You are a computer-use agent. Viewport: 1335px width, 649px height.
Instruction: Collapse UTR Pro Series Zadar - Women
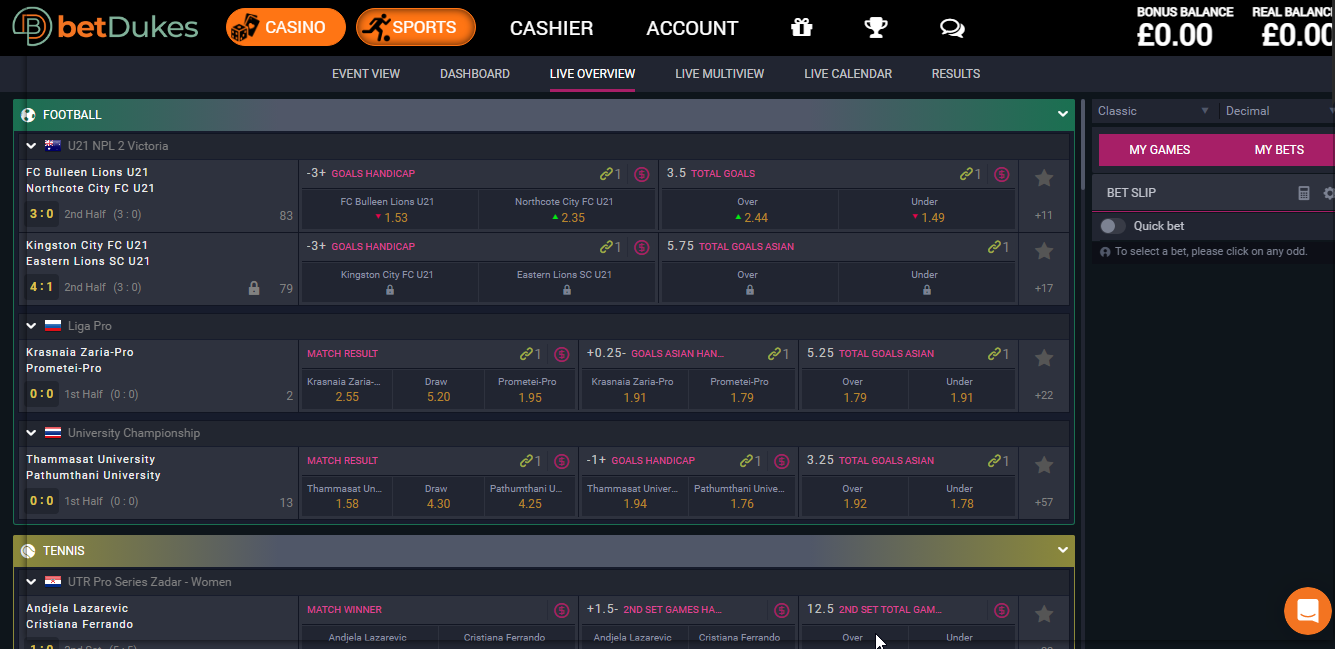(31, 582)
